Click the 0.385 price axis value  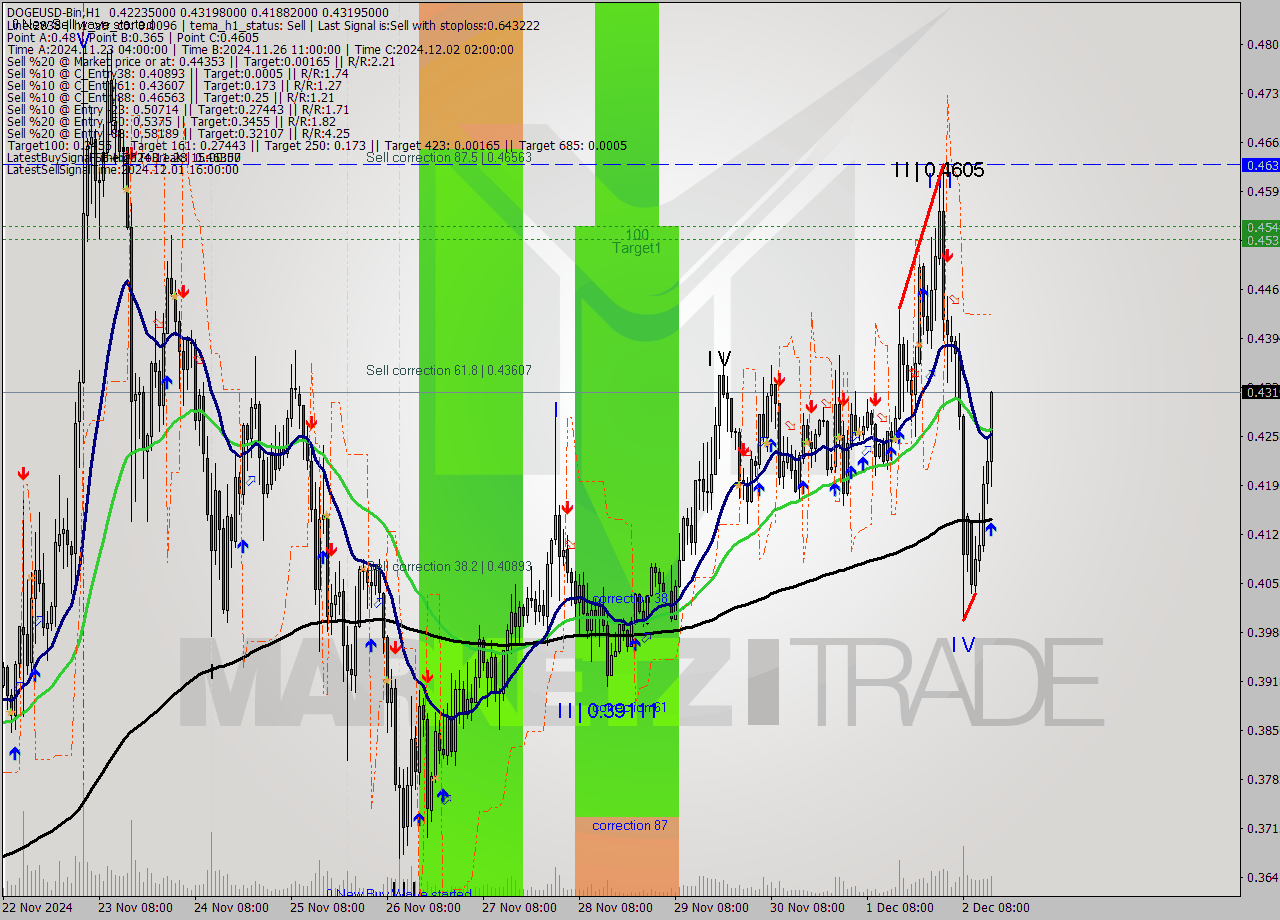(1263, 730)
